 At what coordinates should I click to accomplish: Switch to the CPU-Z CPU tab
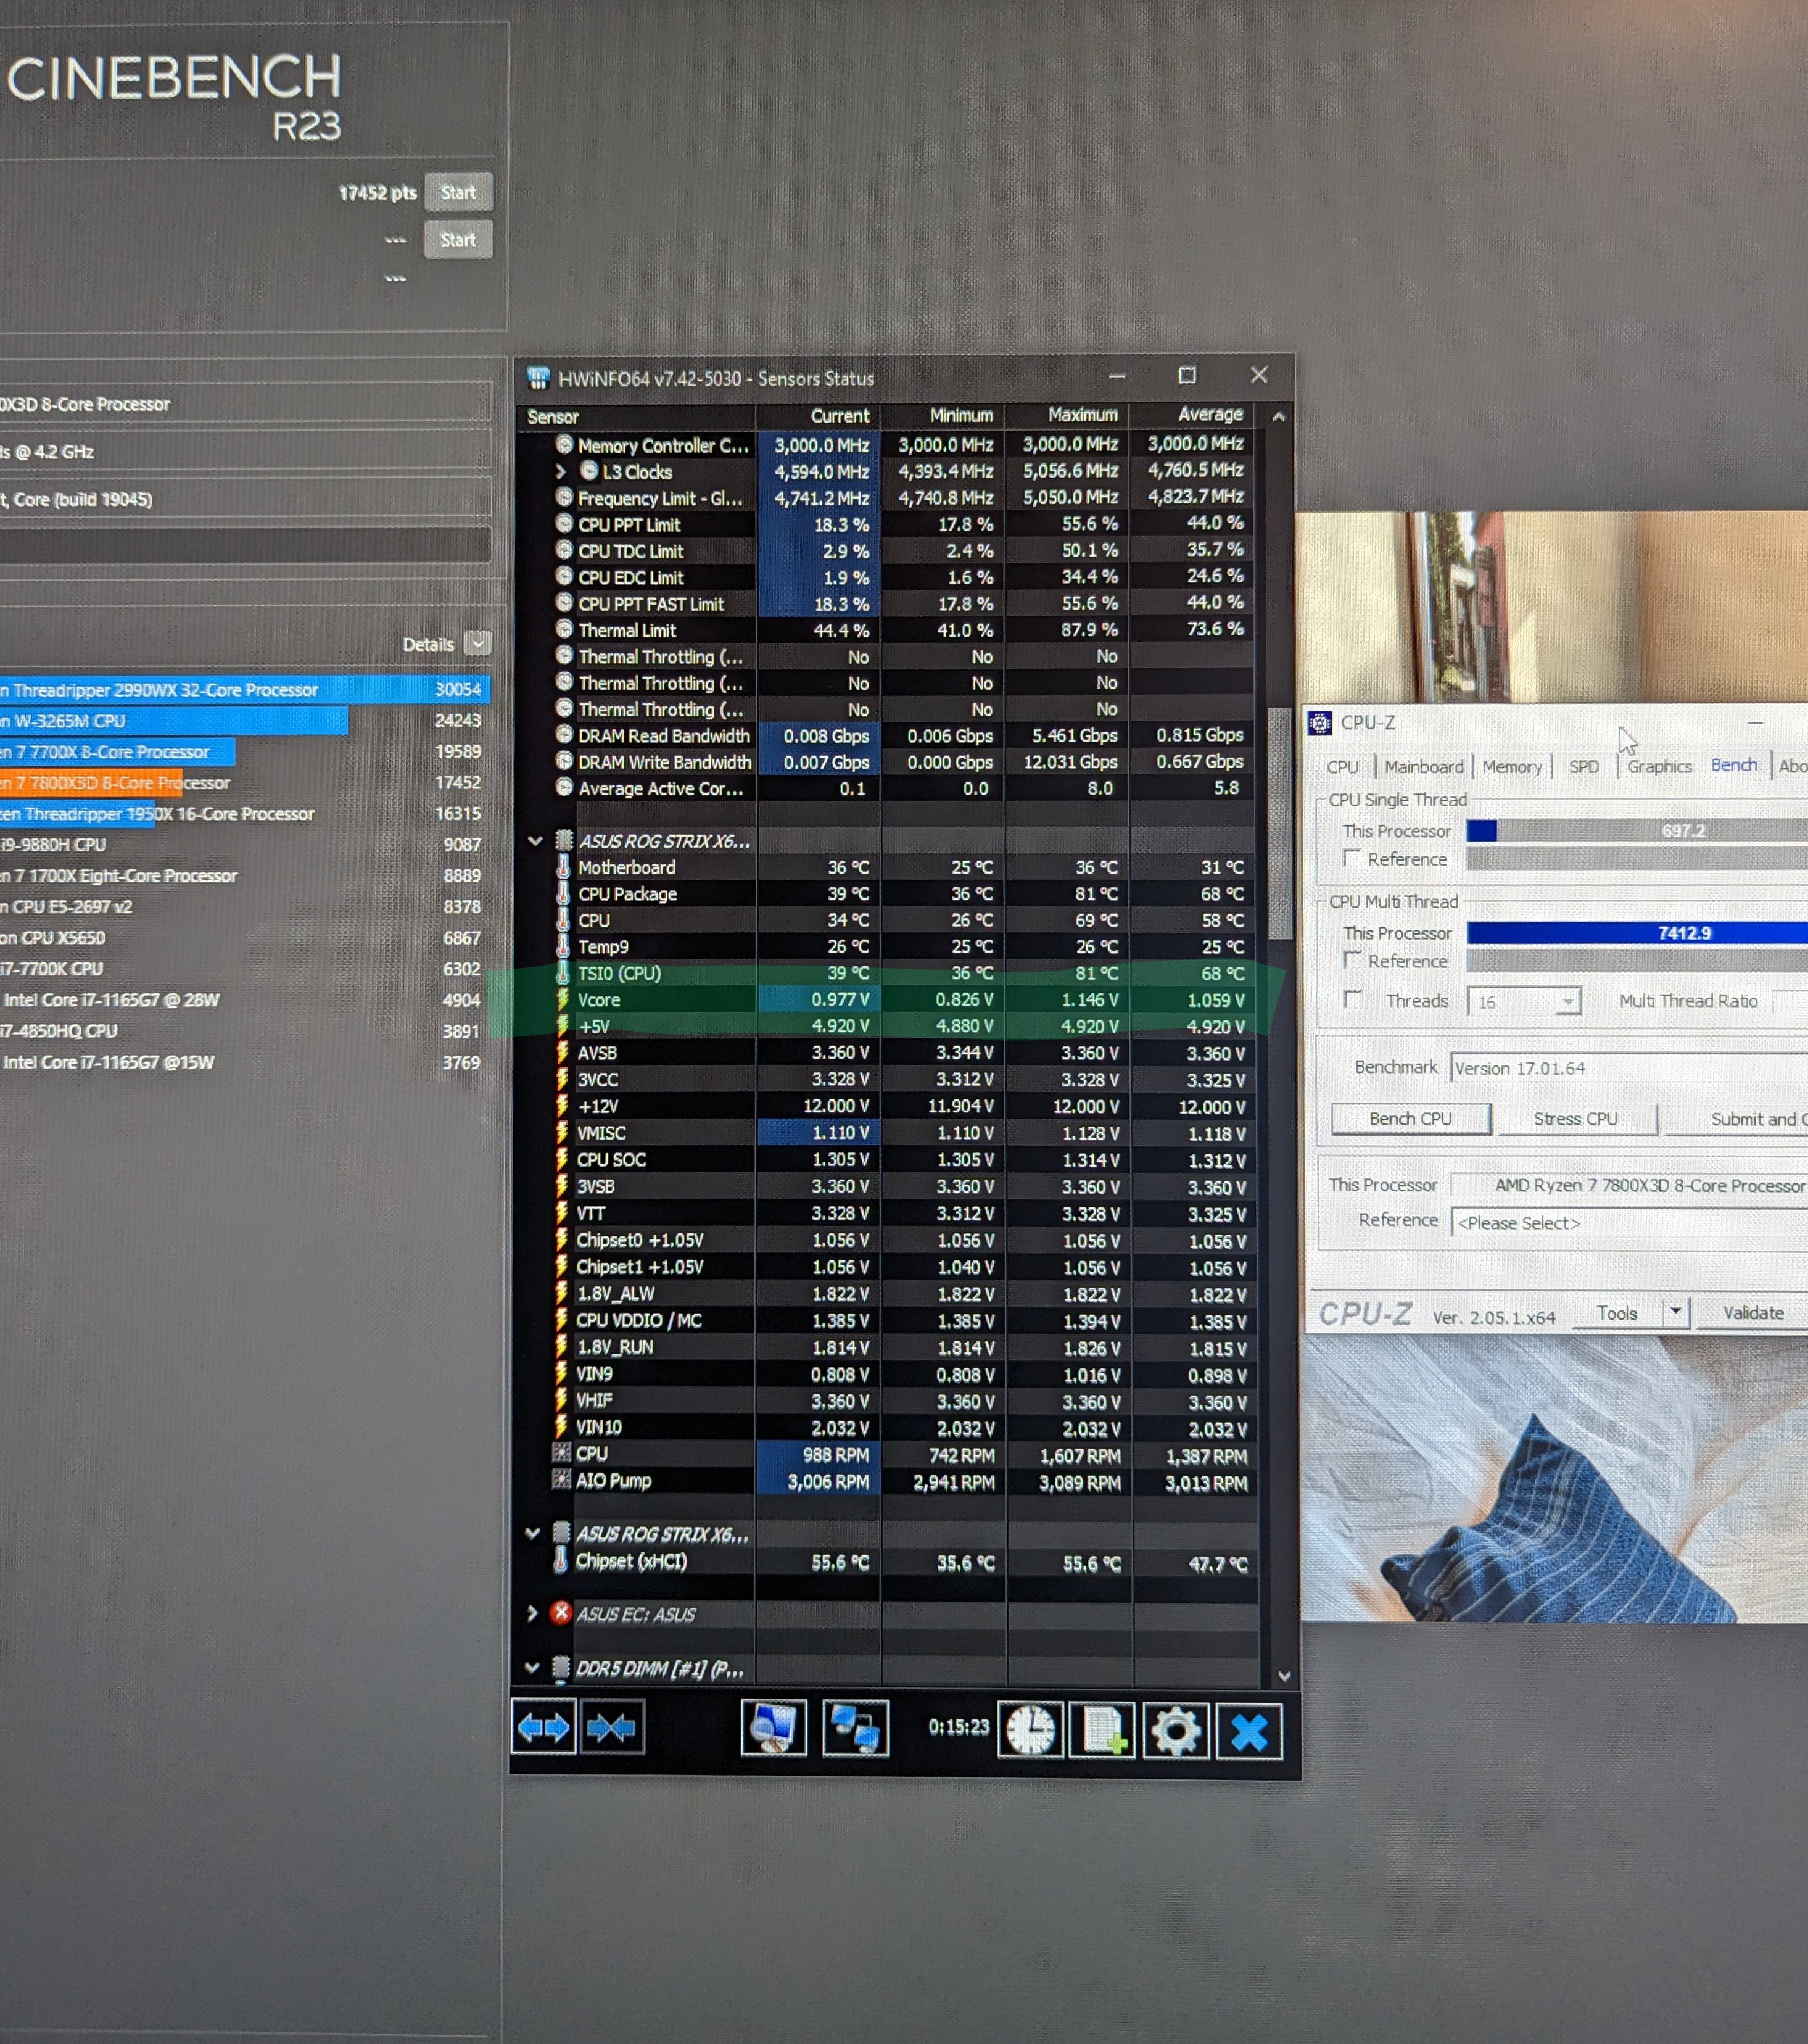tap(1342, 766)
